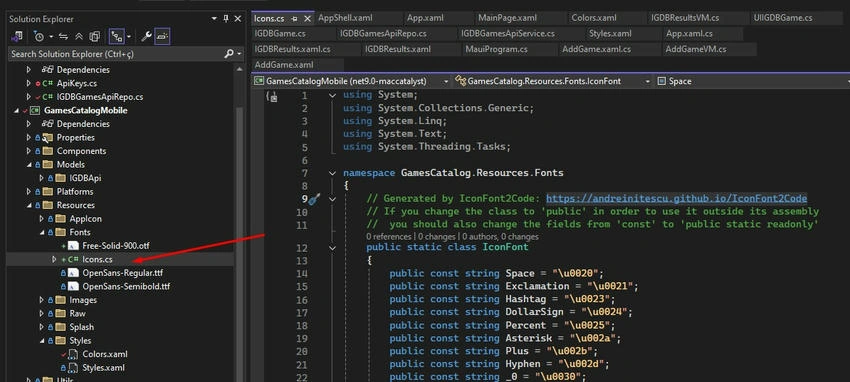Click the bracket icon left of line 1
Screen dimensions: 850x382
click(271, 96)
